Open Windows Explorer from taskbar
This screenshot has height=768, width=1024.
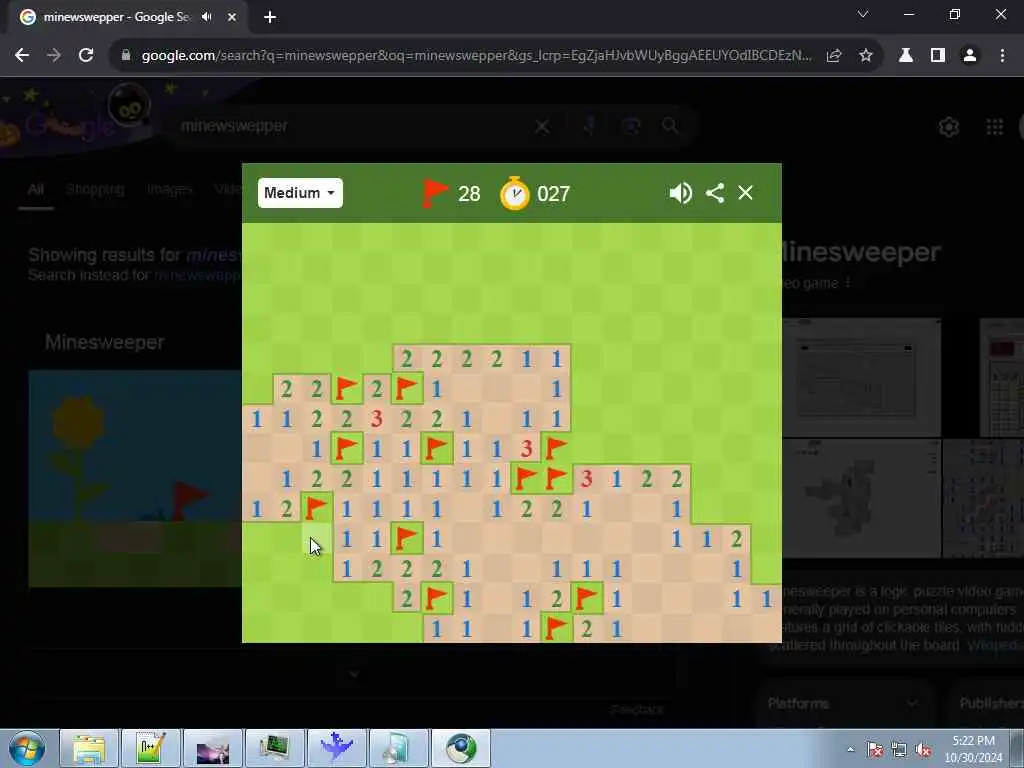tap(89, 748)
